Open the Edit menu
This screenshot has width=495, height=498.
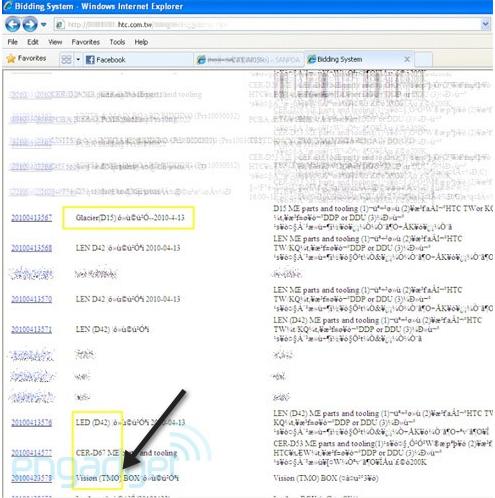(33, 42)
